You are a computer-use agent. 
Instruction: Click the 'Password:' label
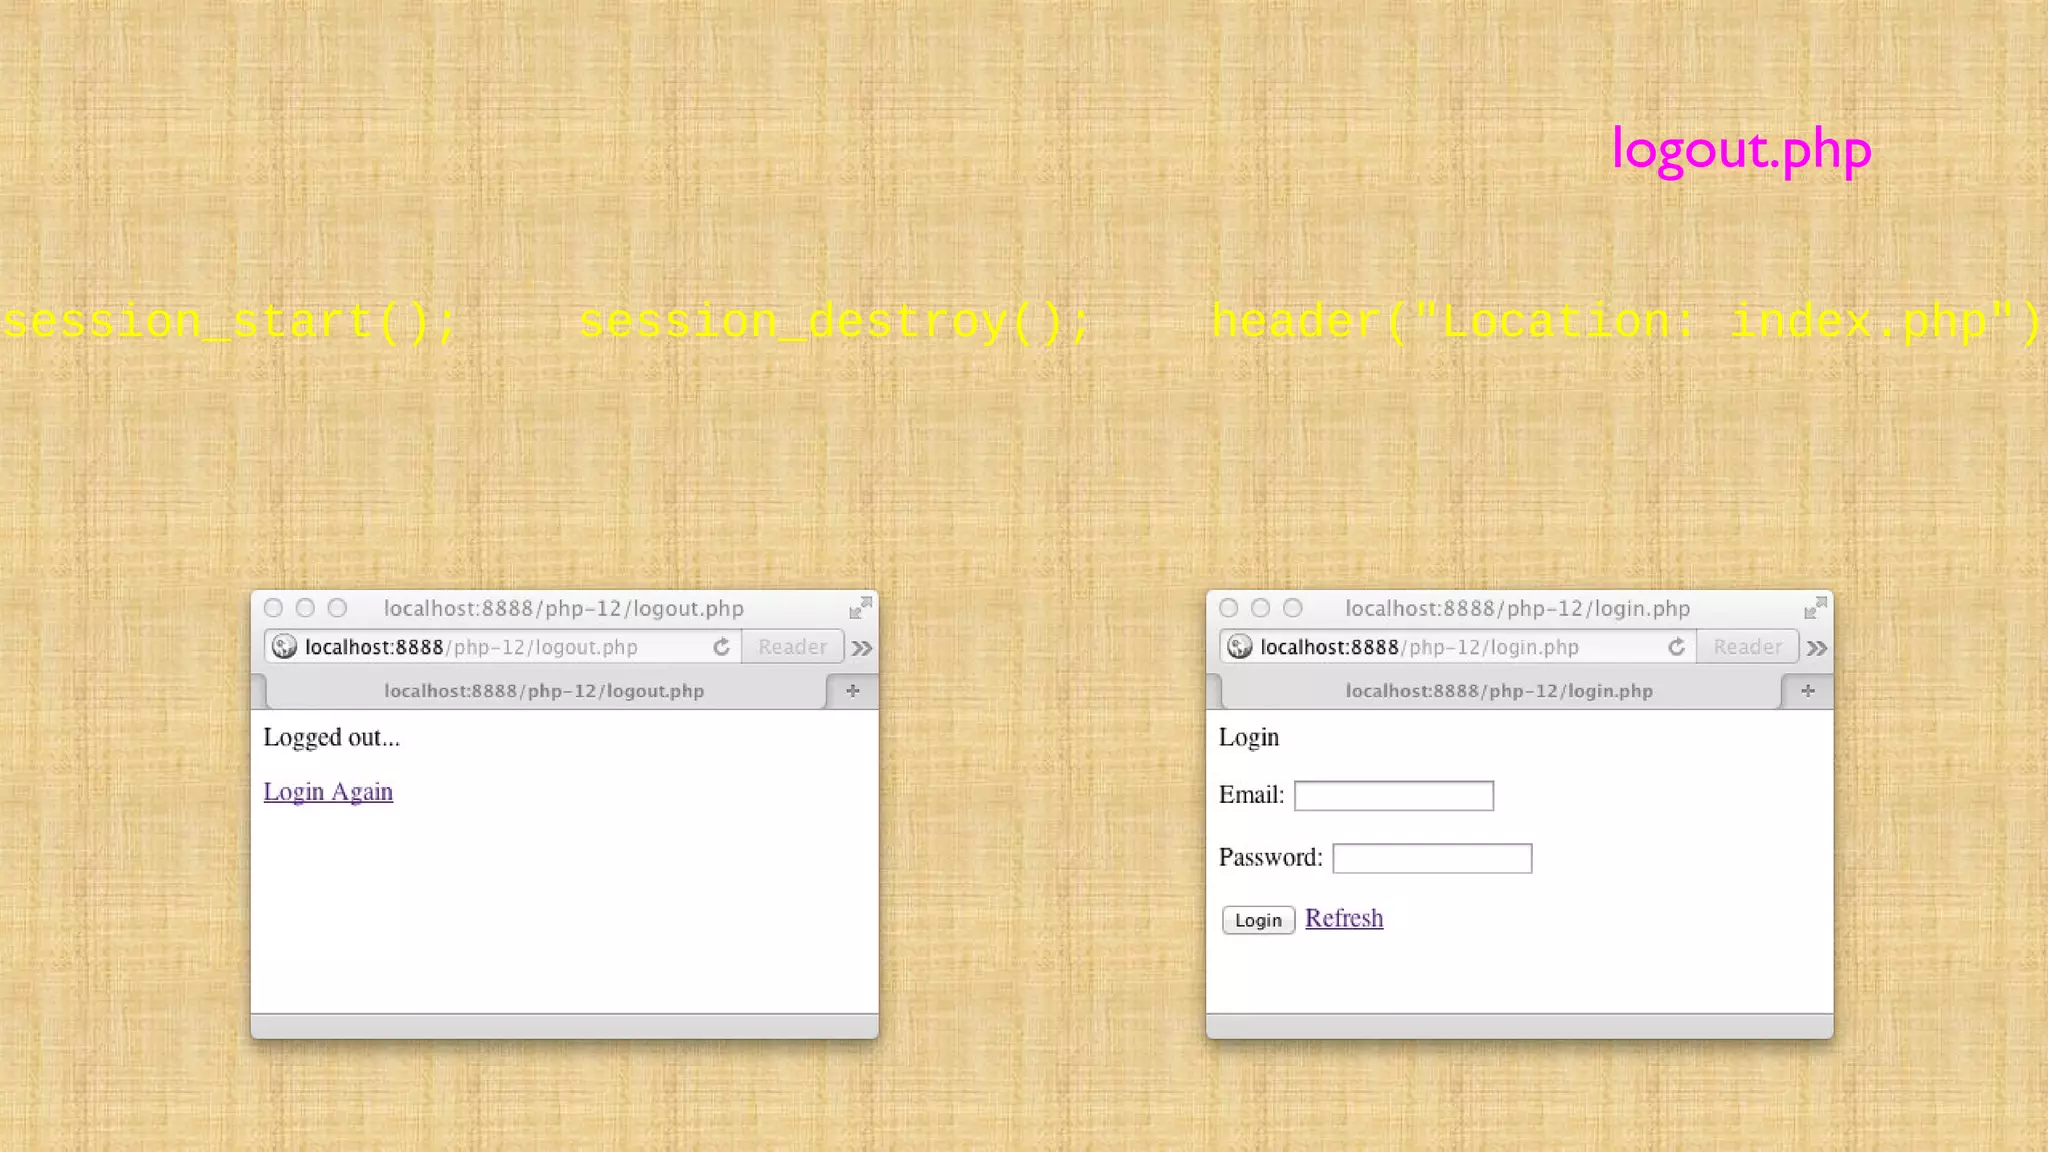point(1270,857)
